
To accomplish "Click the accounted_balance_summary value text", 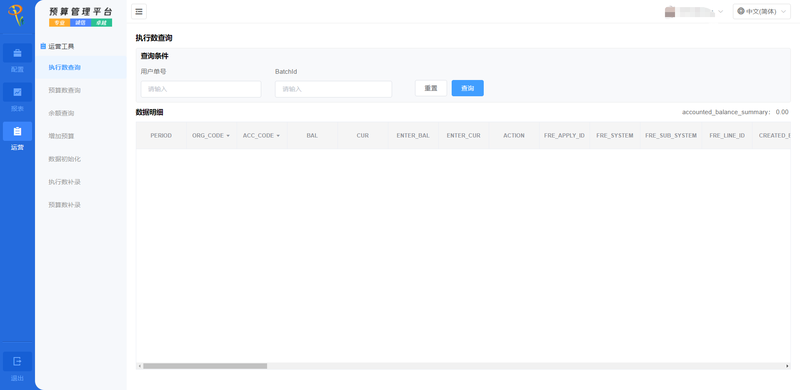I will coord(782,112).
